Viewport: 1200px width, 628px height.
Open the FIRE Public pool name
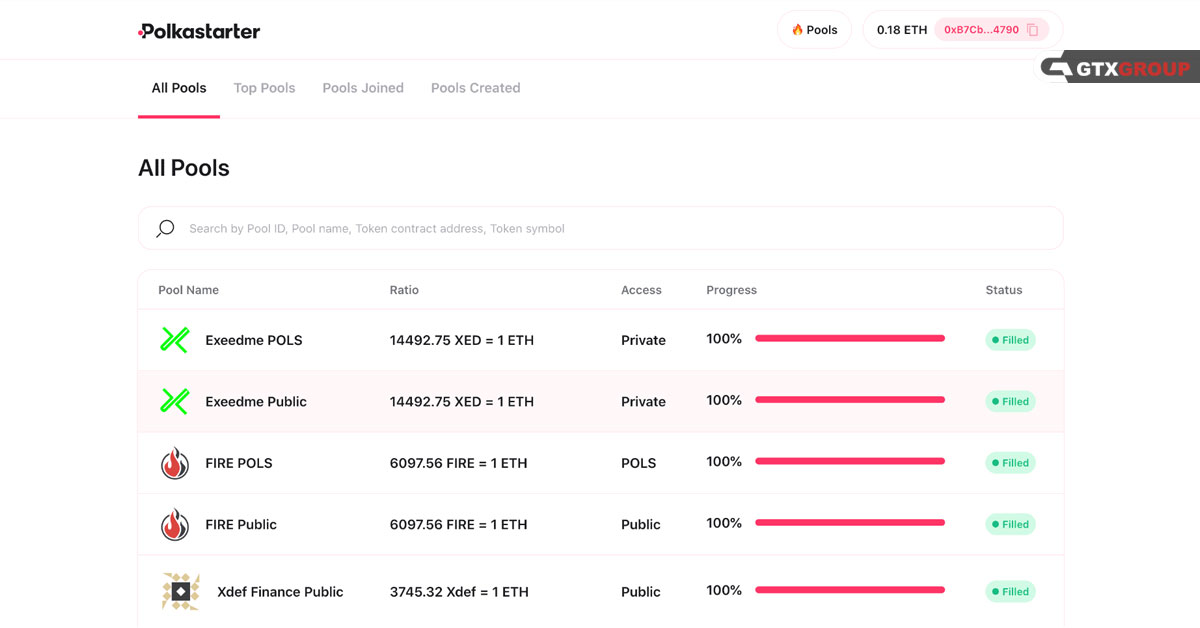coord(241,525)
